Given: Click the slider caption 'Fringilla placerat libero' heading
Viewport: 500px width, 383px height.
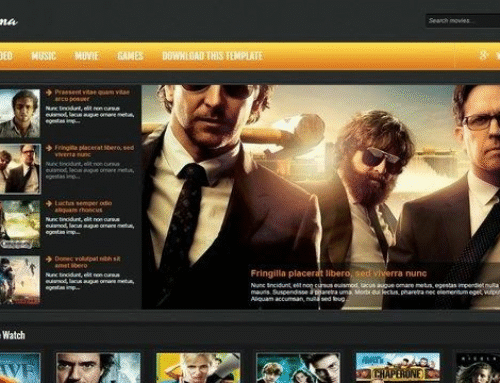Looking at the screenshot, I should [x=338, y=274].
